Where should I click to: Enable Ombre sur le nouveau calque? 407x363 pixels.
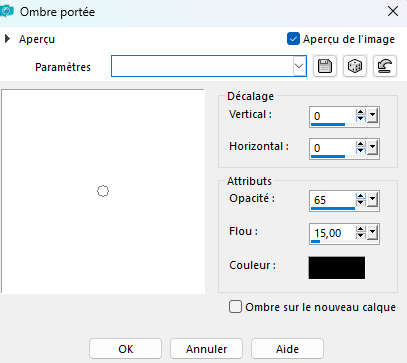click(235, 307)
